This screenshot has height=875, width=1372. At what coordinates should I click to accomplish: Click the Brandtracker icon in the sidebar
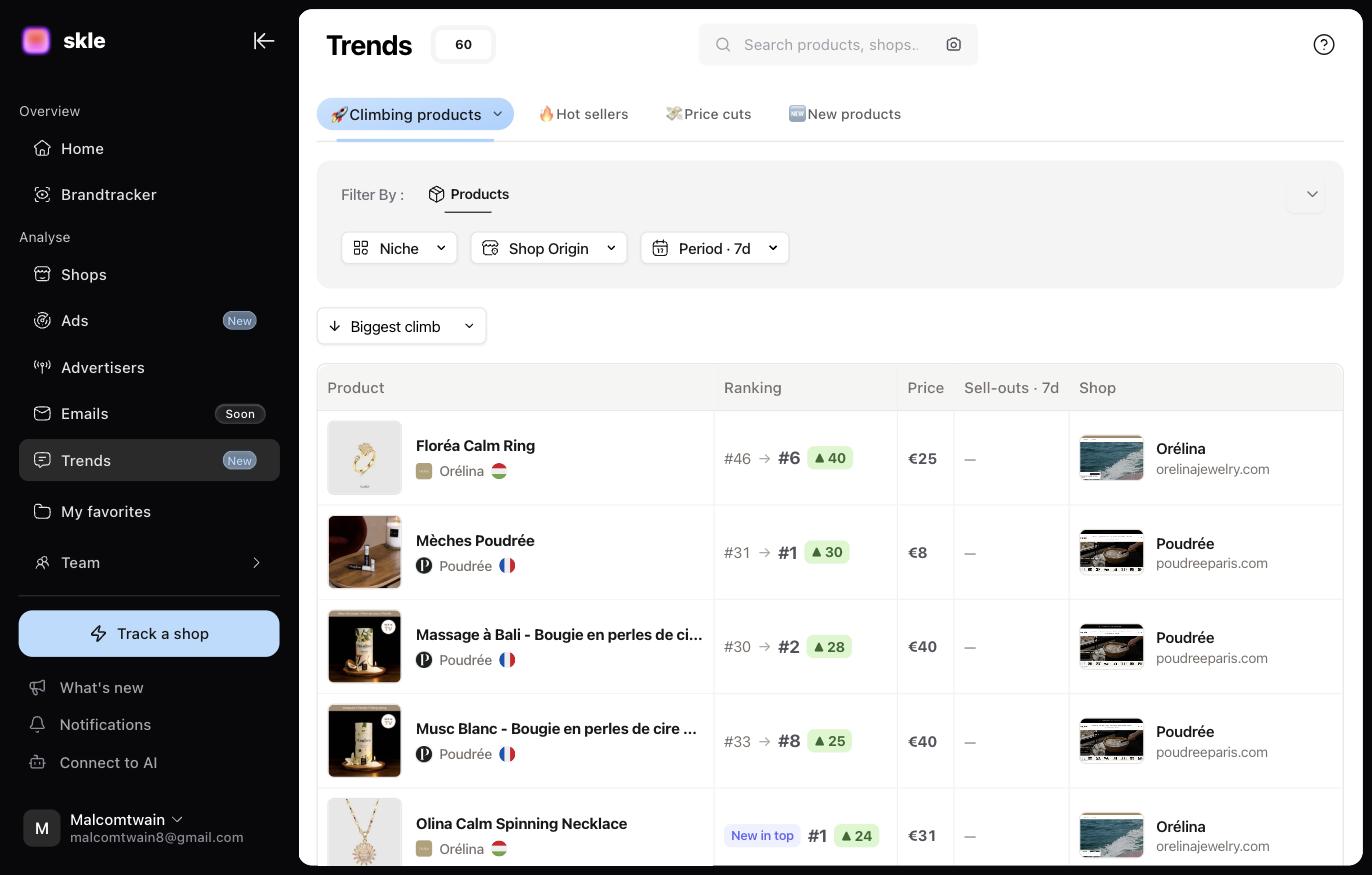[42, 194]
